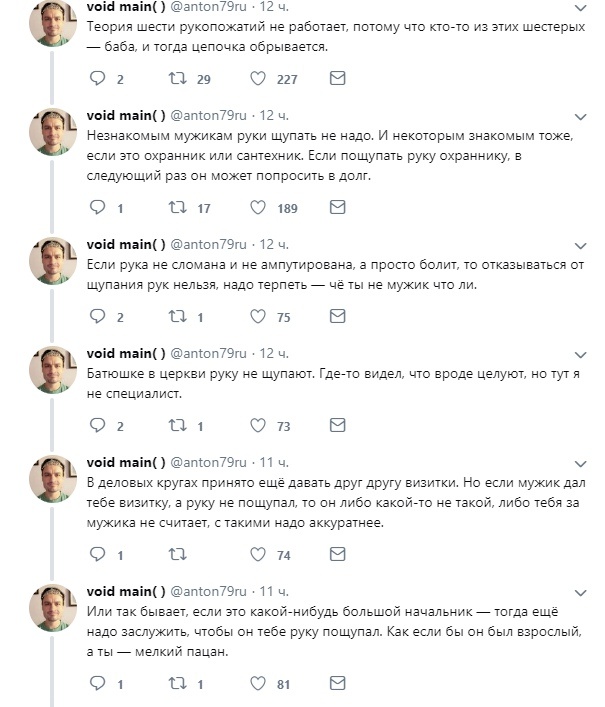Retweet the tweet with 17 retweets
The width and height of the screenshot is (605, 707).
coord(177,207)
